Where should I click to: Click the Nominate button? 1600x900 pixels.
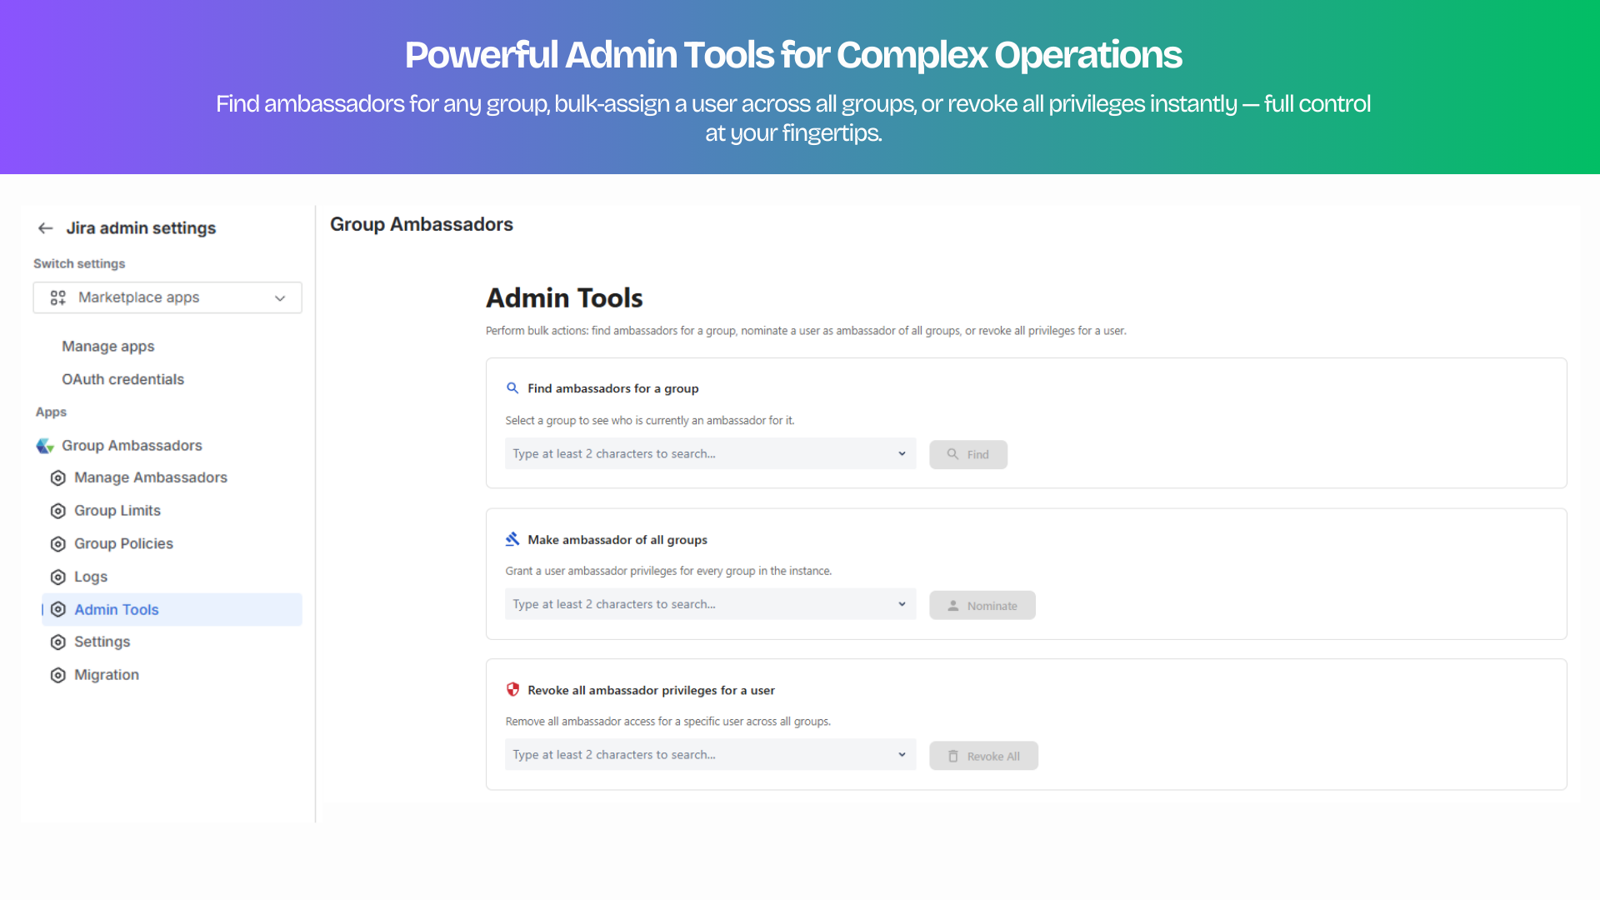pos(982,605)
